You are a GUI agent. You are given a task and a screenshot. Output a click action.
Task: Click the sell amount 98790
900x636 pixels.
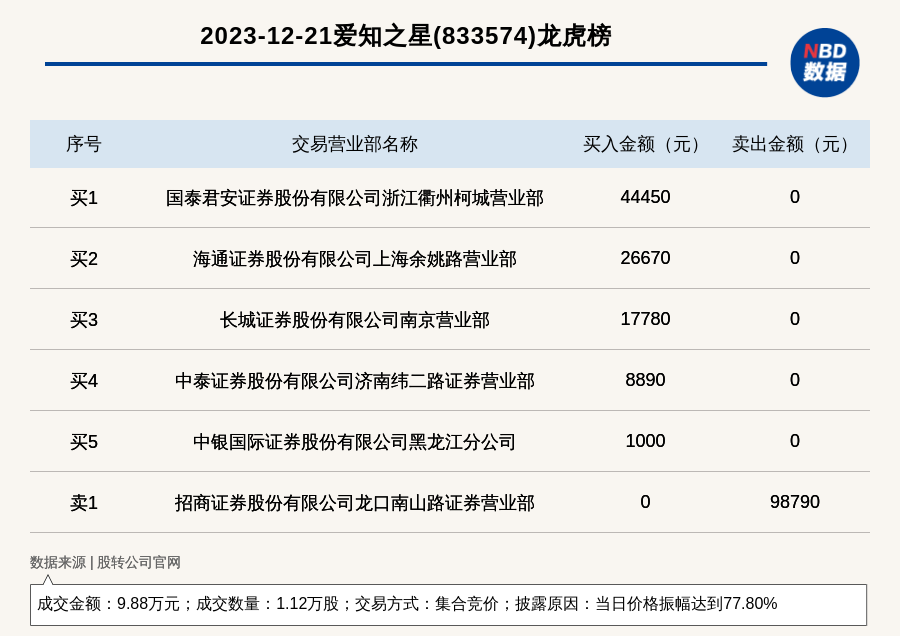[794, 502]
